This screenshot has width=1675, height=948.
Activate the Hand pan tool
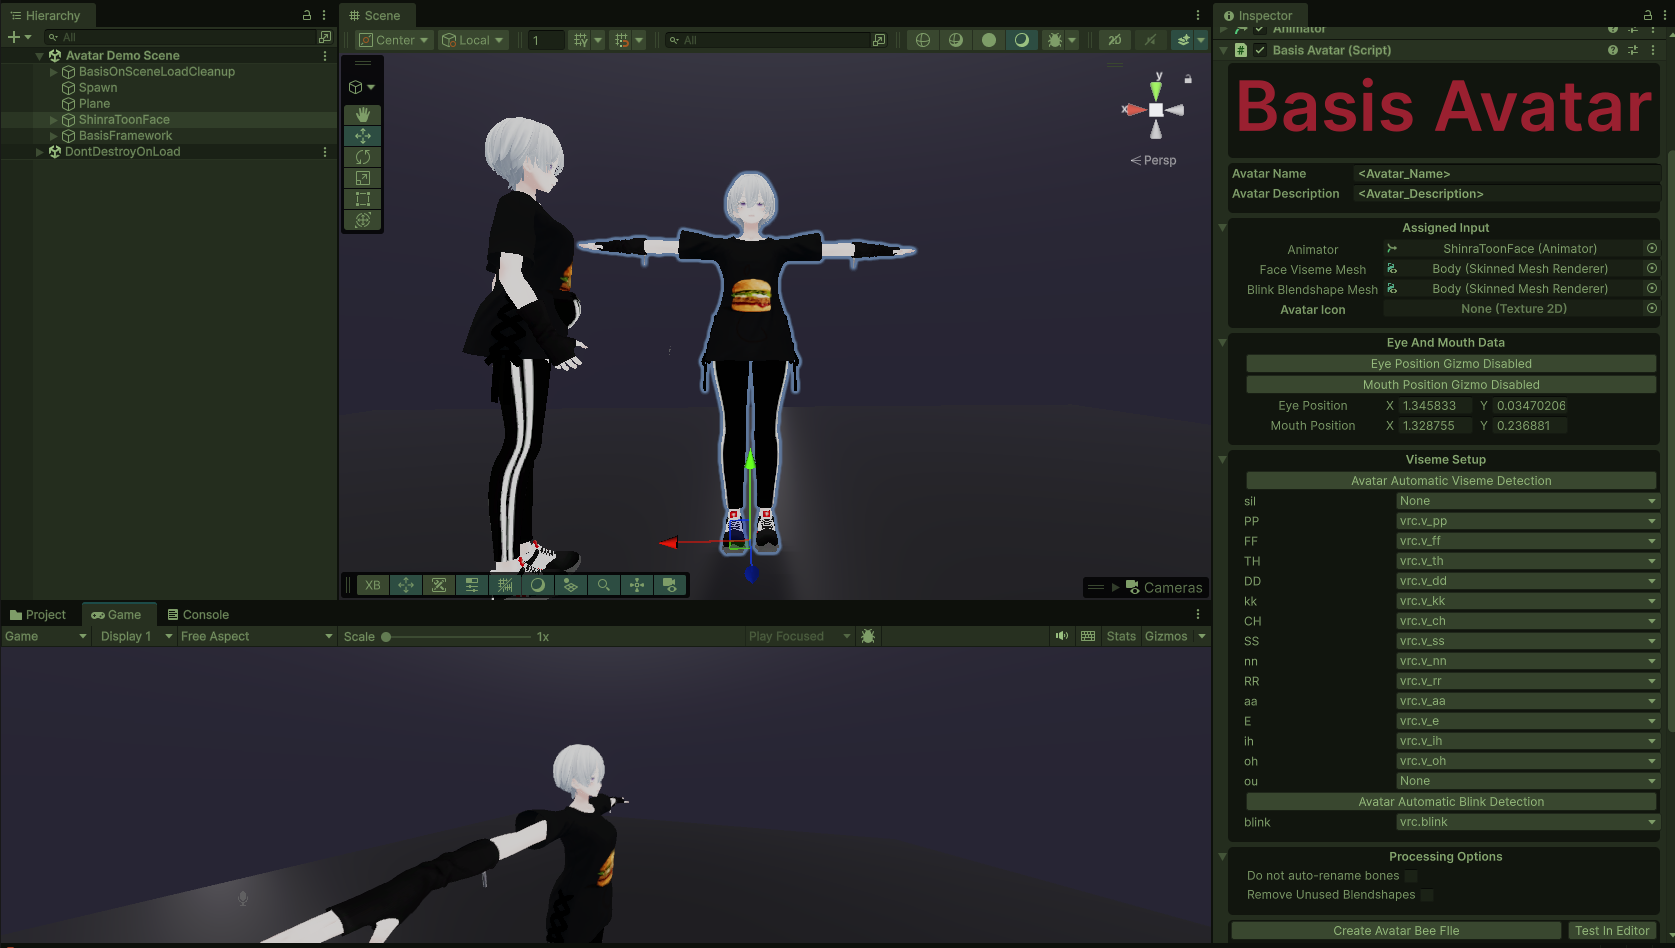(x=362, y=115)
